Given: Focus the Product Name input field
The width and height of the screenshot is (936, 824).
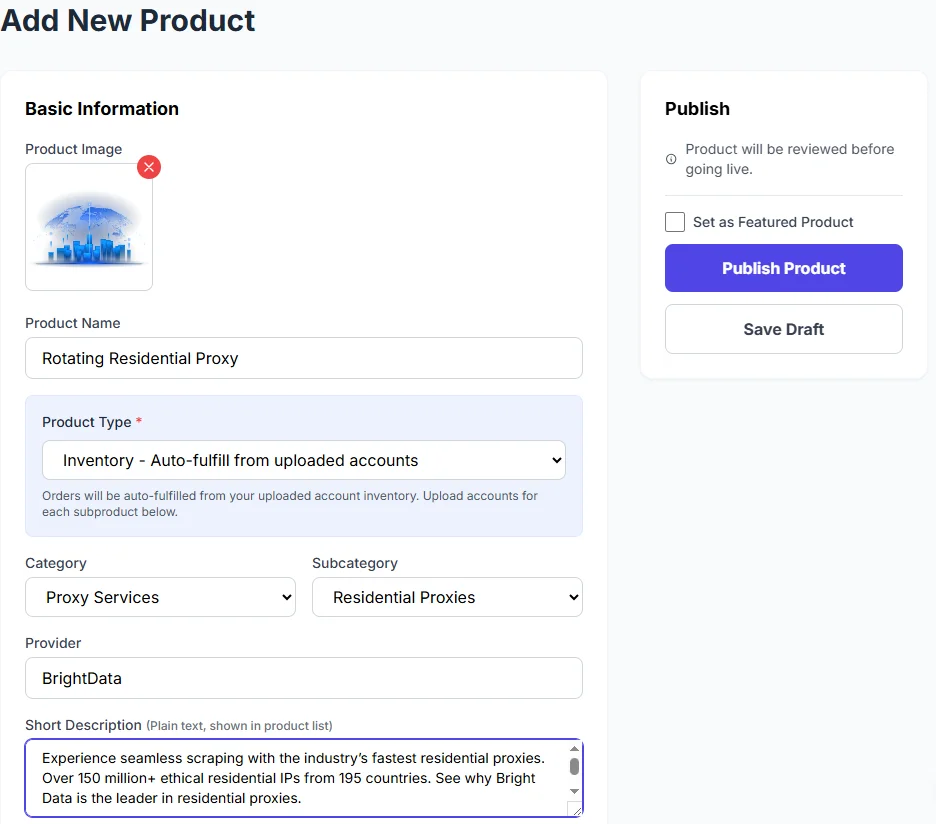Looking at the screenshot, I should click(304, 358).
